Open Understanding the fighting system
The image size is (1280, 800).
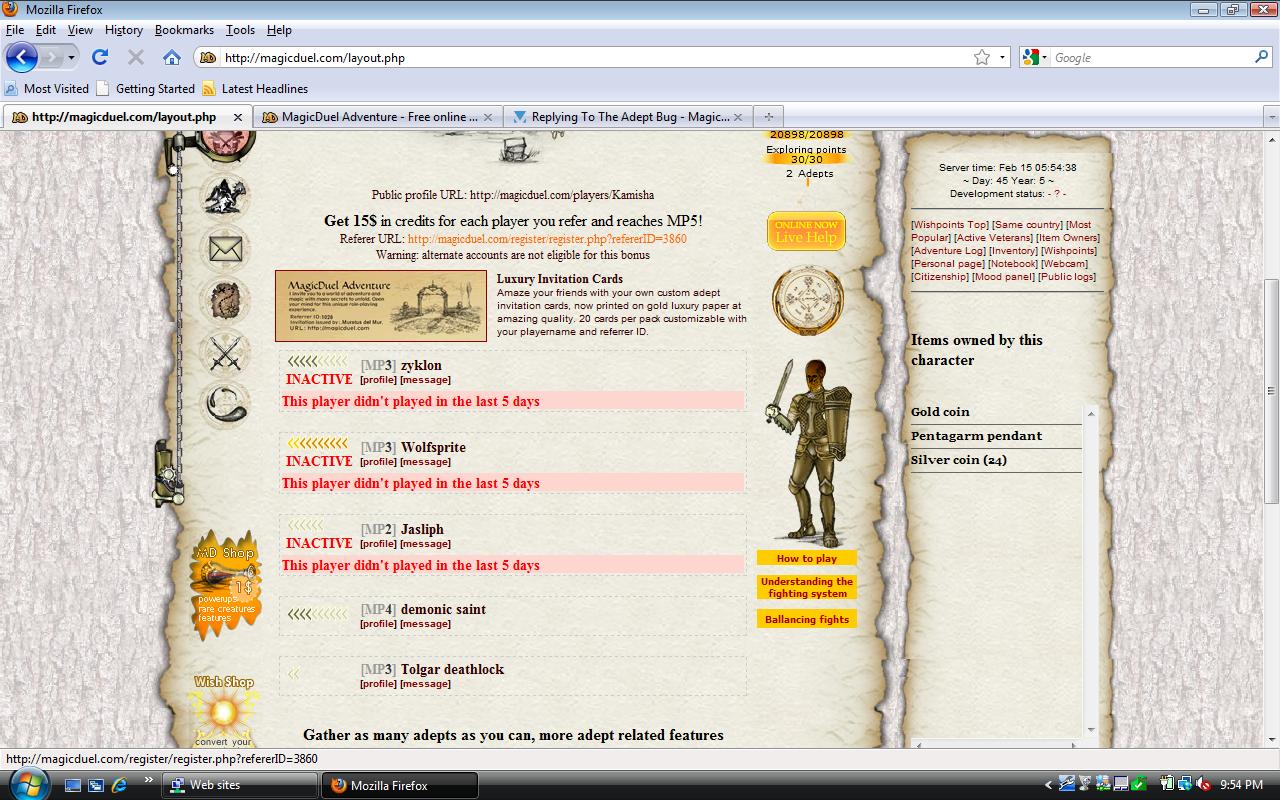[x=807, y=587]
